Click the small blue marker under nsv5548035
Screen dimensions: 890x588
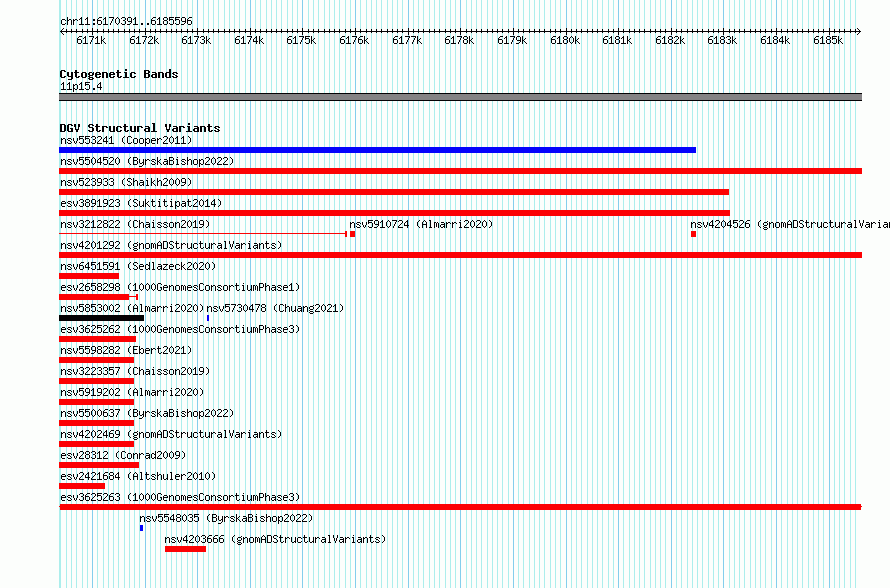(141, 528)
